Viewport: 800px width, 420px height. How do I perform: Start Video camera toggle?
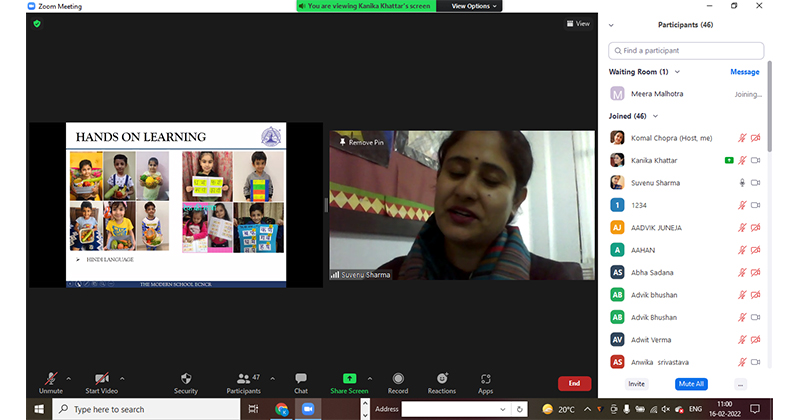point(101,379)
